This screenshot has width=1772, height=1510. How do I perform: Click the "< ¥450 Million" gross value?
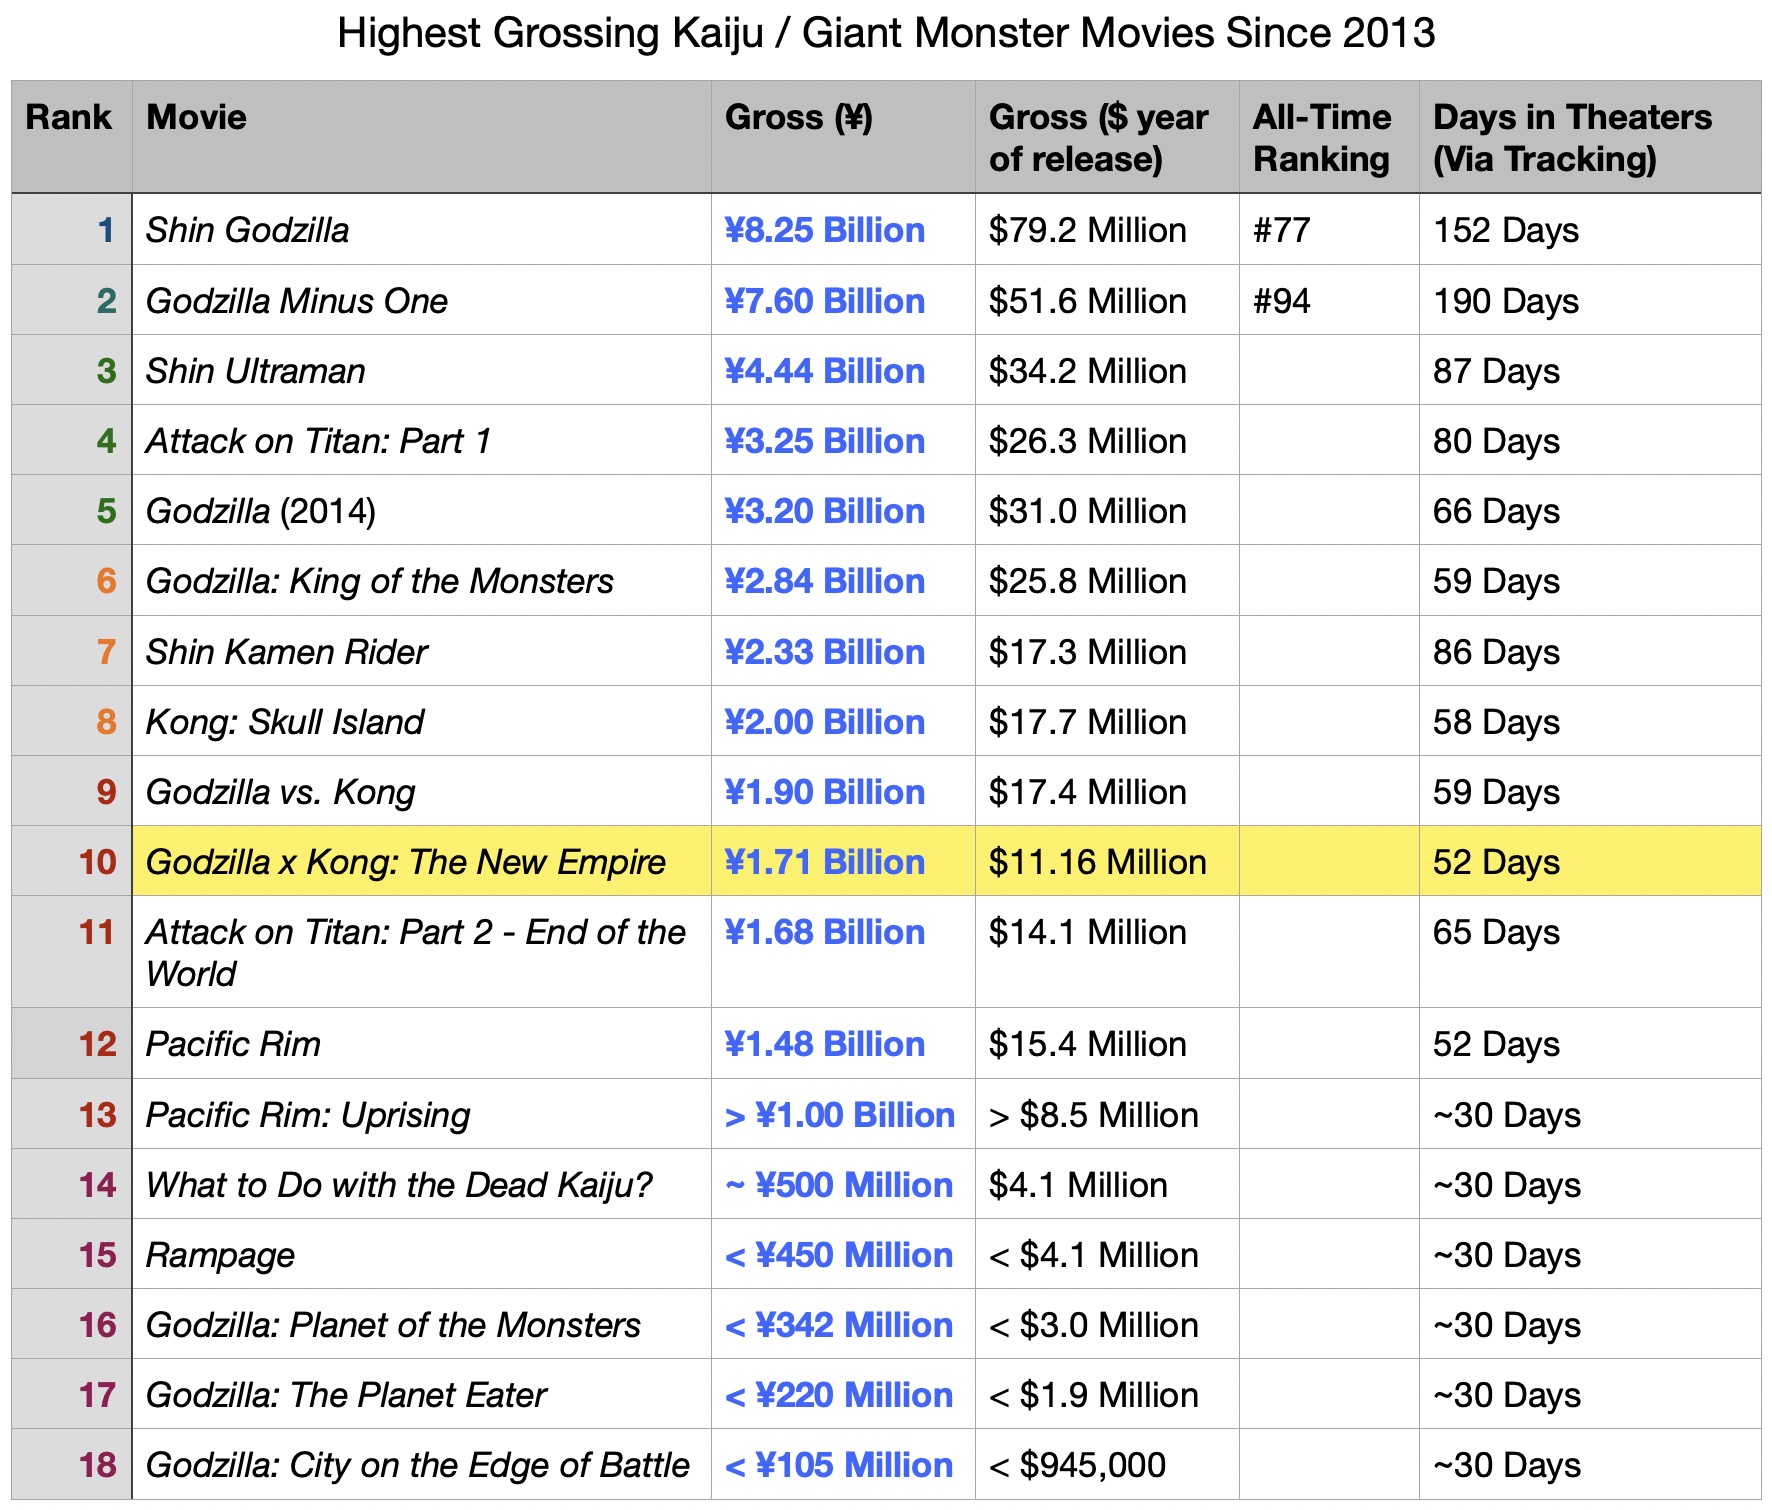point(839,1255)
